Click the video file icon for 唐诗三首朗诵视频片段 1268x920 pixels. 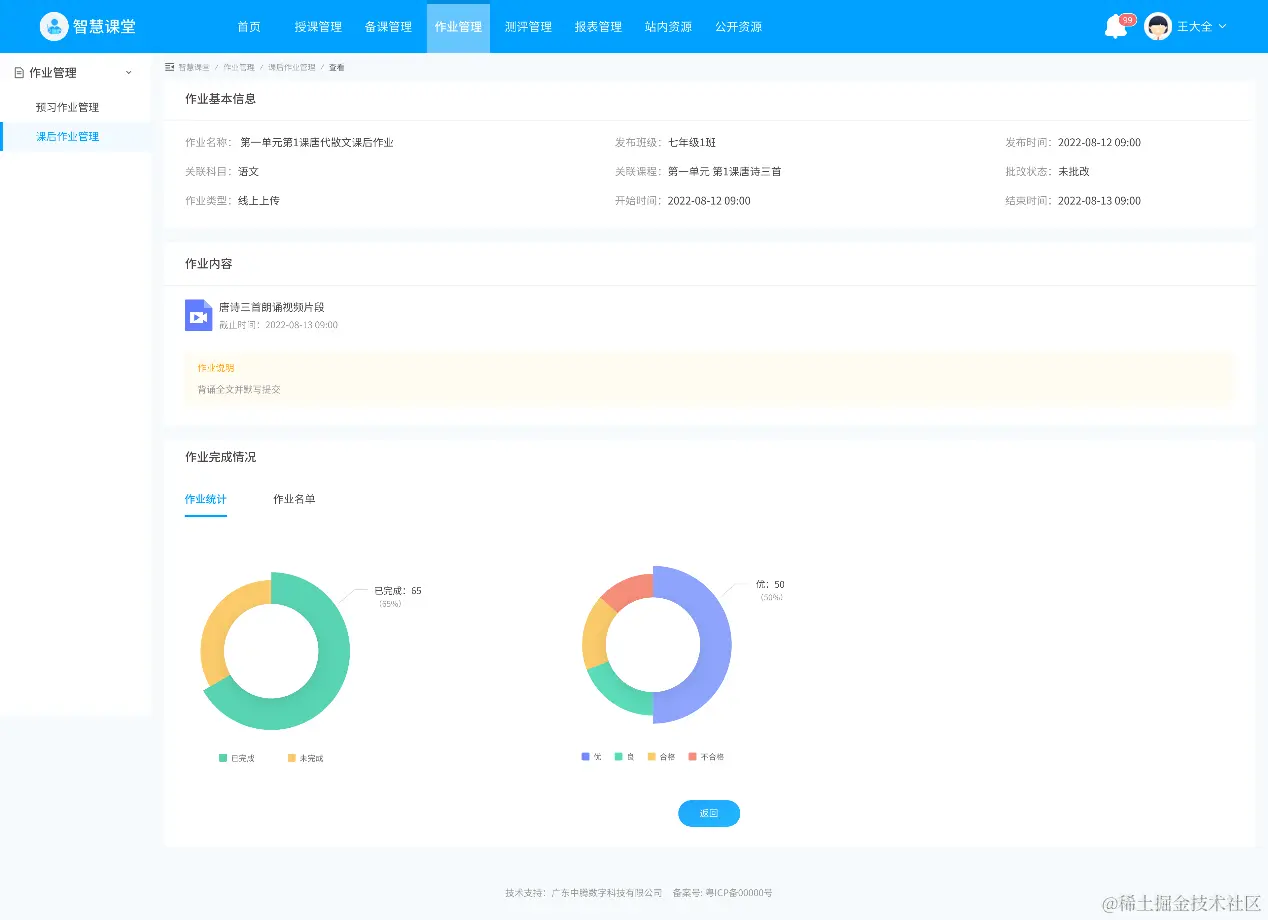(198, 315)
